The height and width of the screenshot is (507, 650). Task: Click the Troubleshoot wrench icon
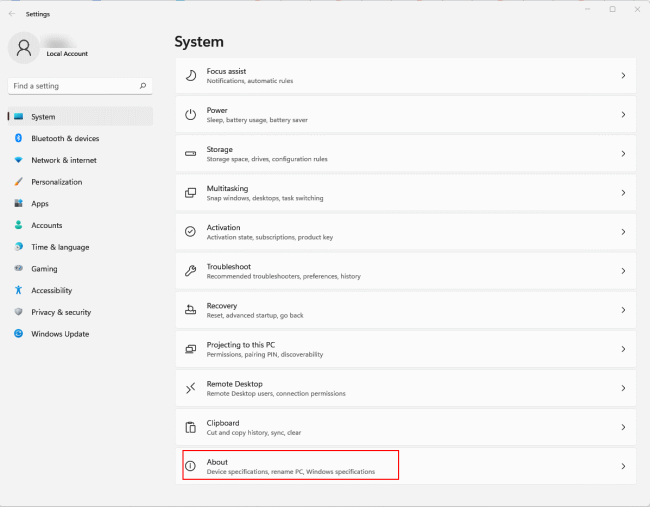191,271
